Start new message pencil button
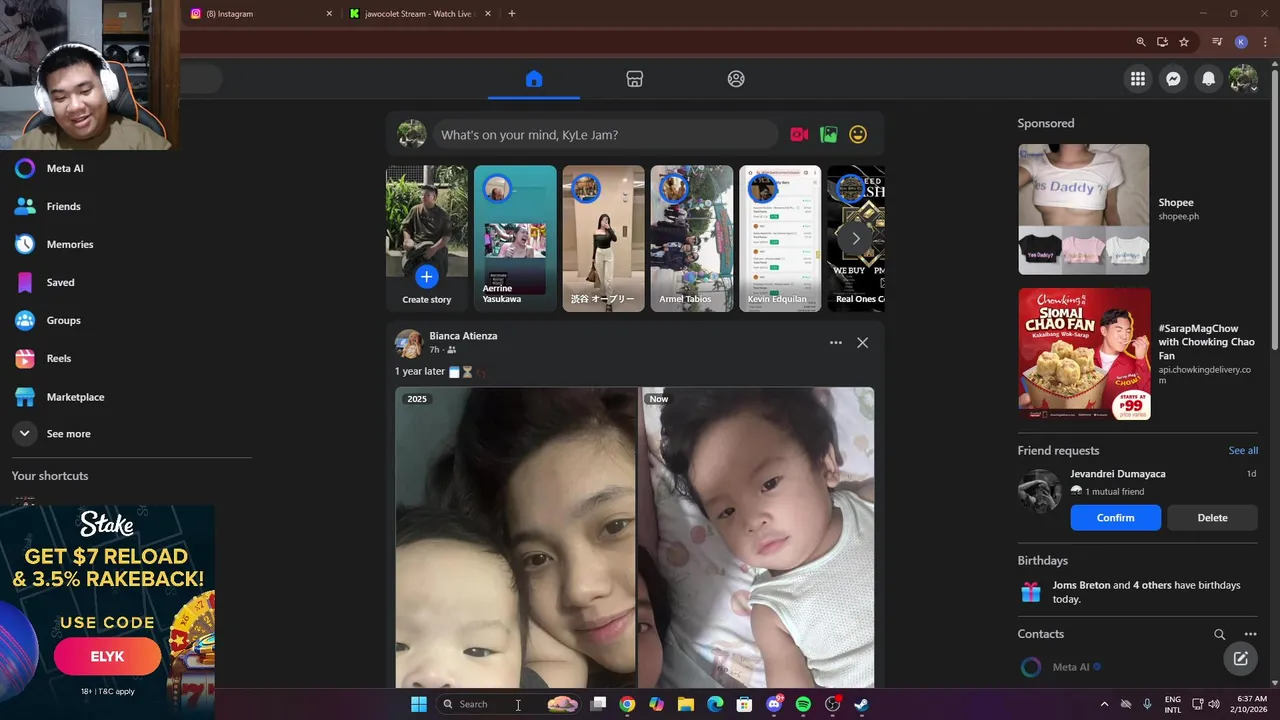The width and height of the screenshot is (1280, 720). coord(1240,658)
